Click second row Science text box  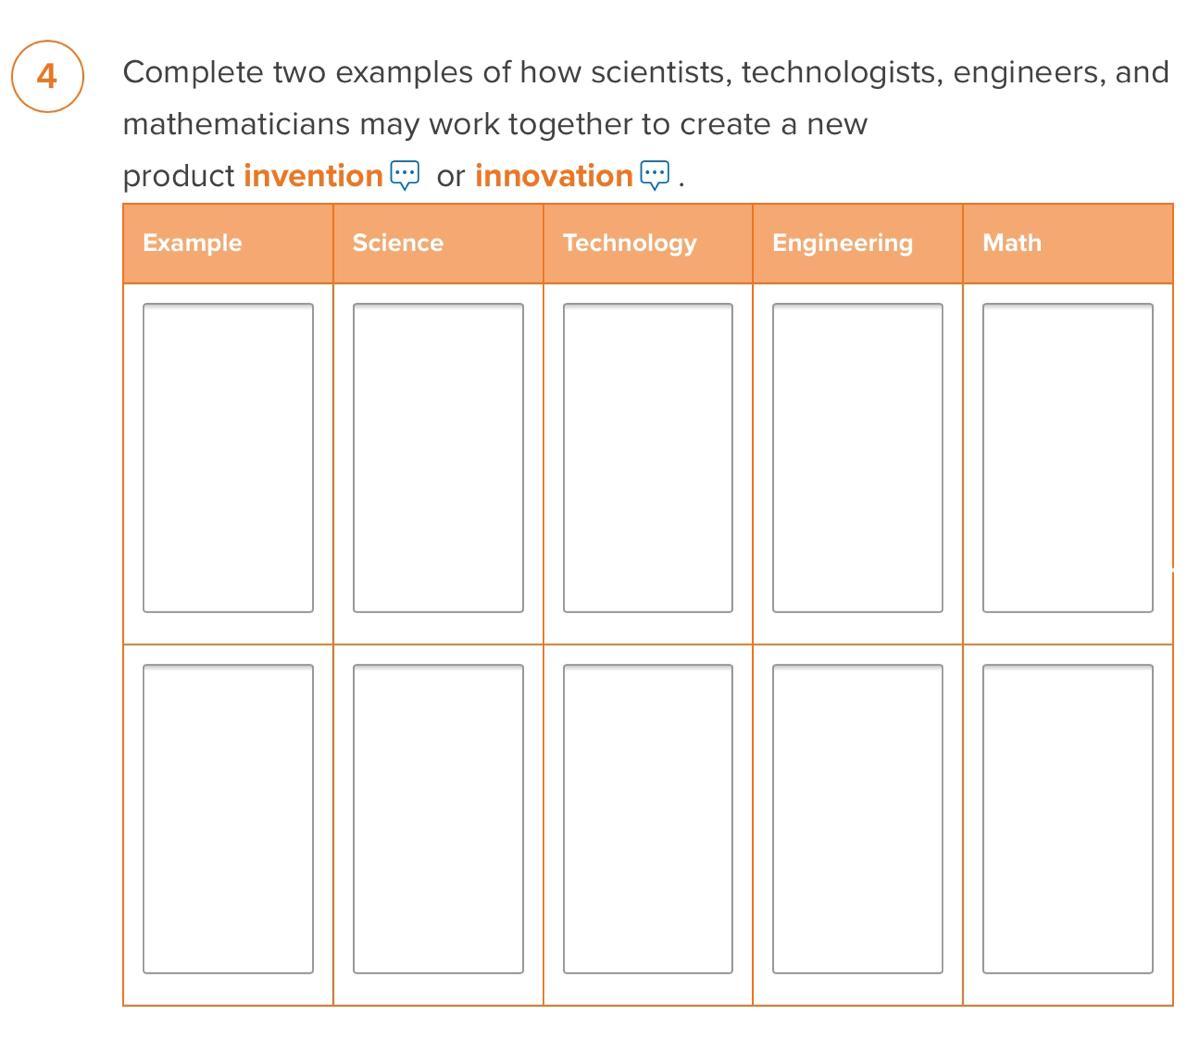(x=438, y=819)
